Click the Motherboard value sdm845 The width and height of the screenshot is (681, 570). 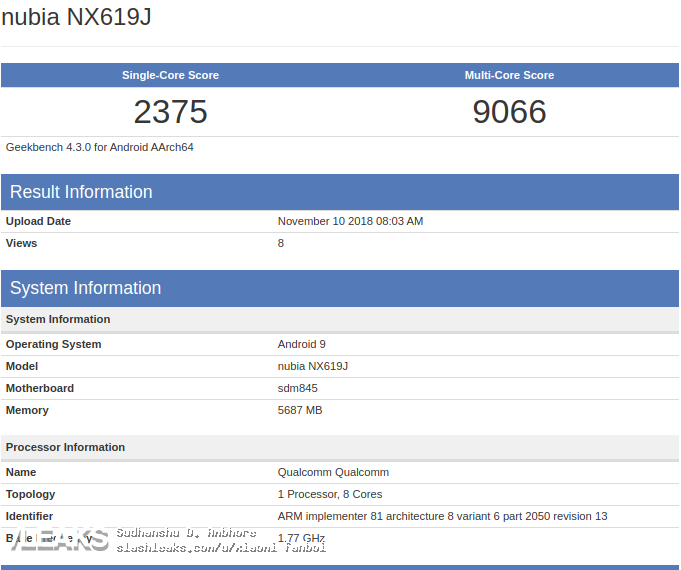coord(298,388)
